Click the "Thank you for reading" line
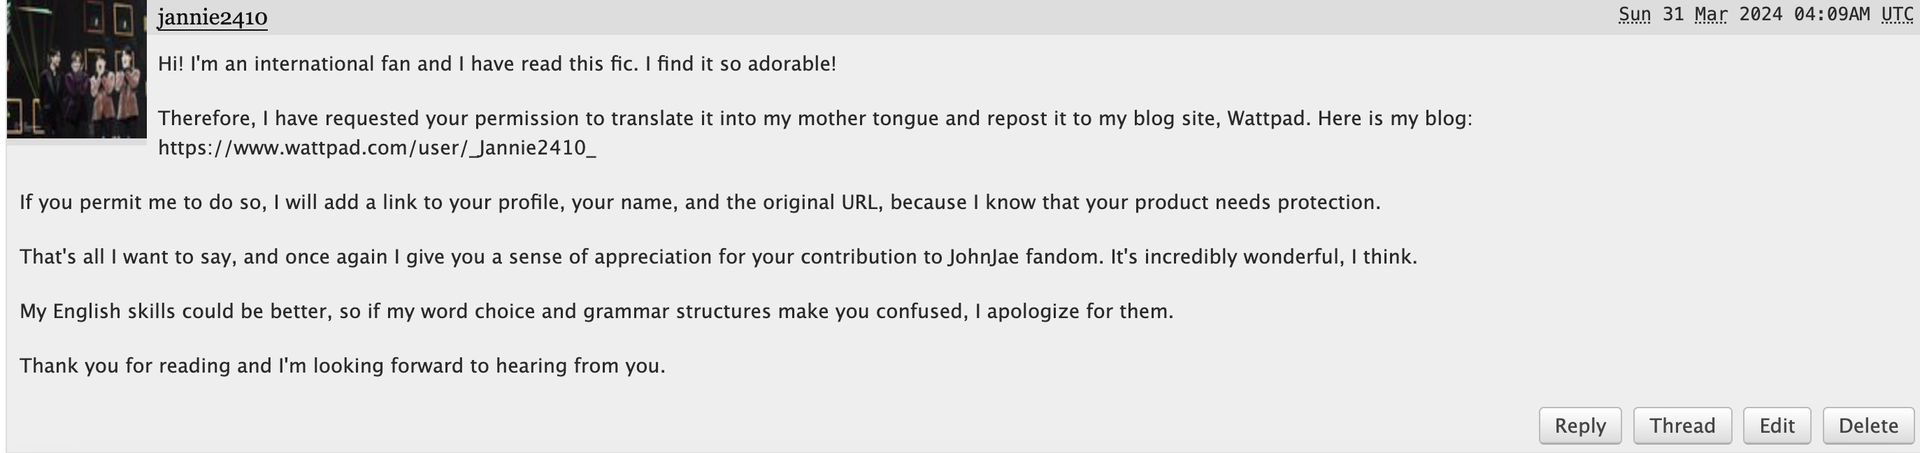The image size is (1920, 453). 342,366
